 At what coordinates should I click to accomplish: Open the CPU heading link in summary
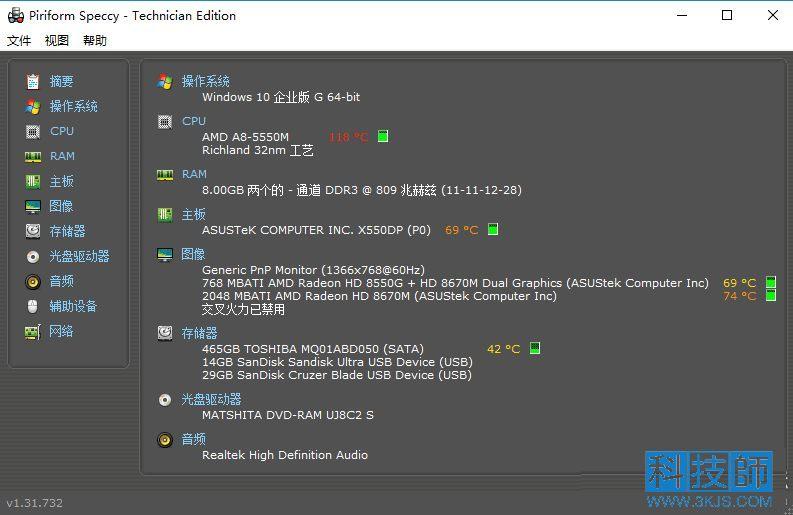point(194,121)
